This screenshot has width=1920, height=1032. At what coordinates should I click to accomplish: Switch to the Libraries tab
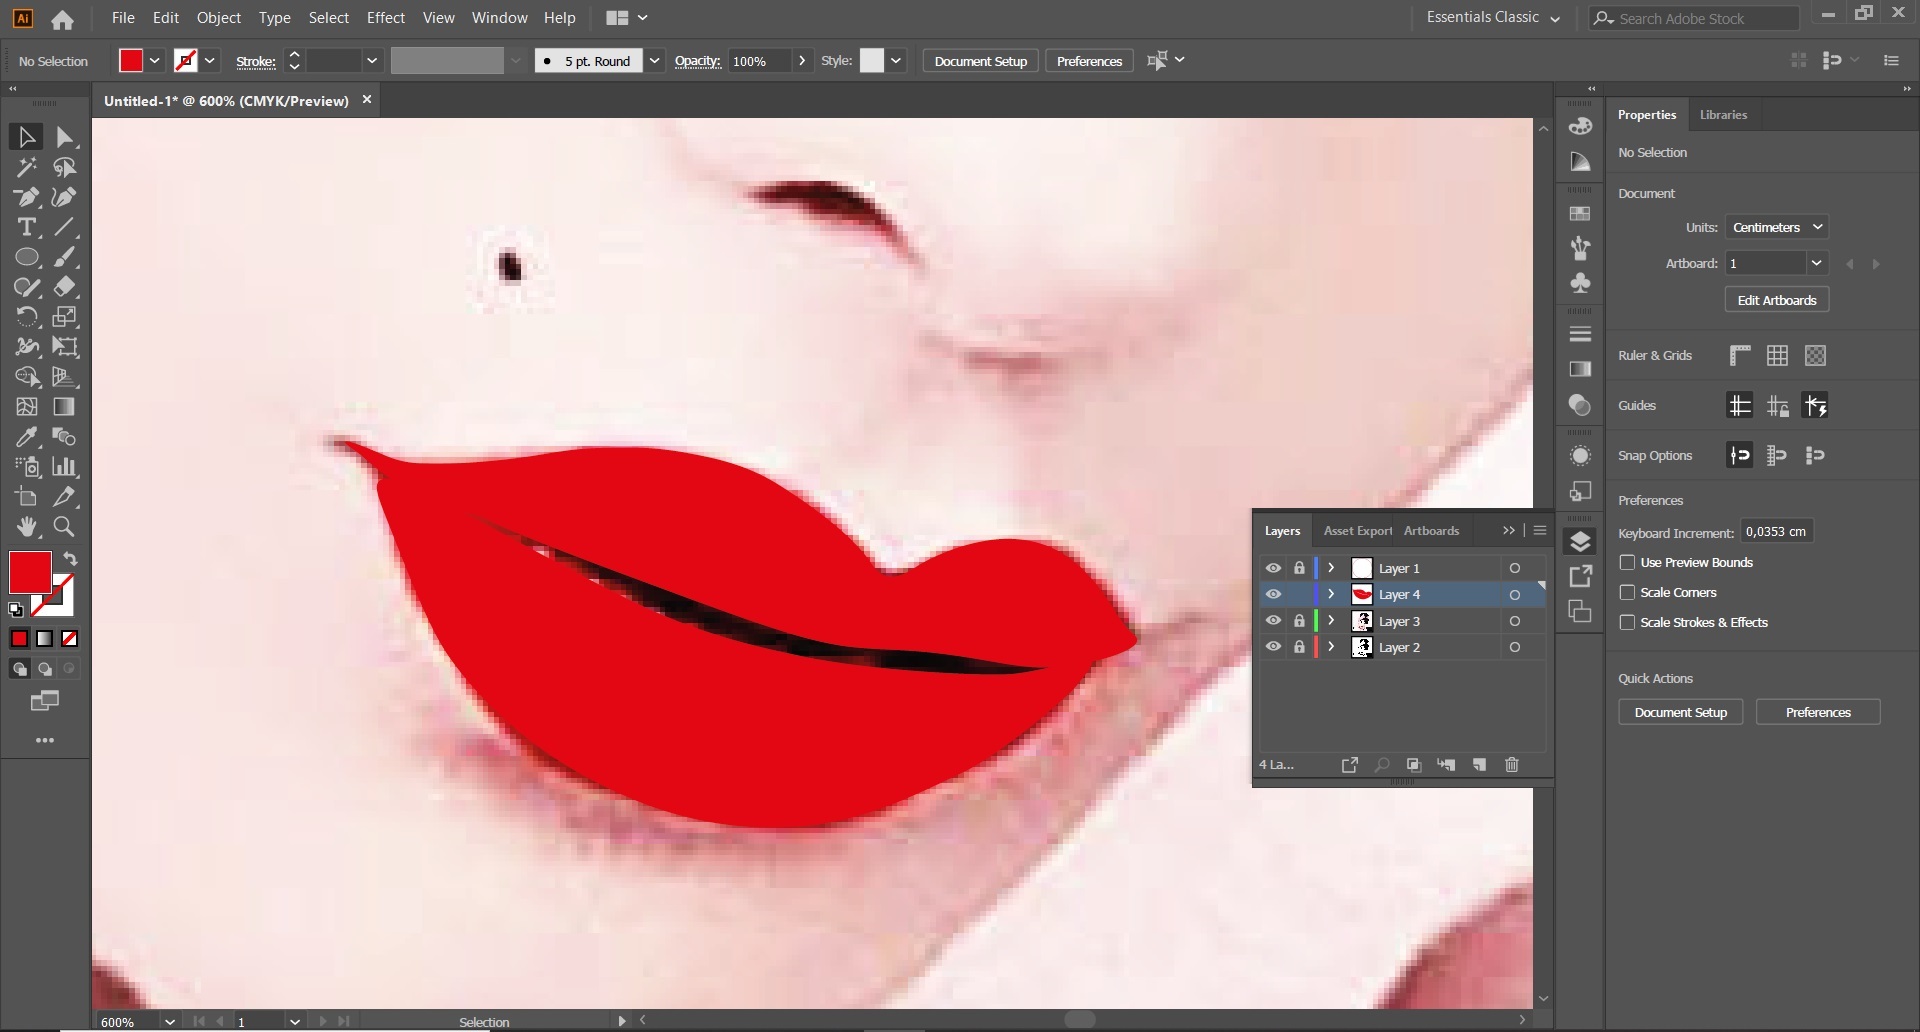point(1723,115)
